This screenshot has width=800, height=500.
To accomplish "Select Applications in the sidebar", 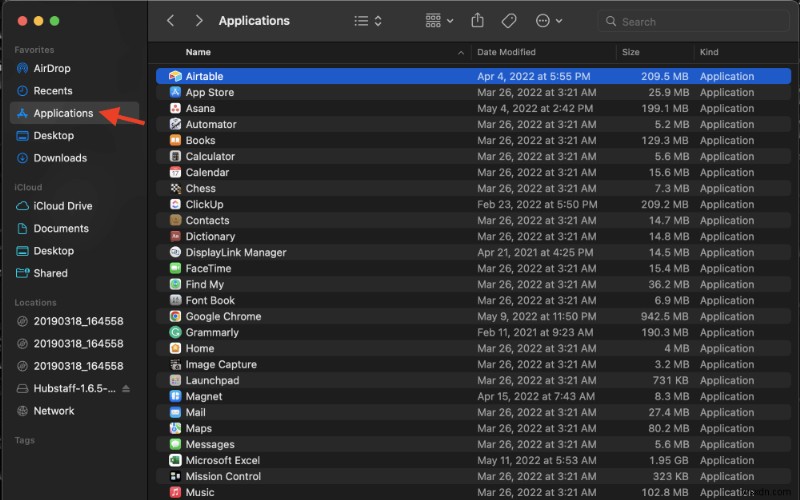I will click(x=74, y=113).
